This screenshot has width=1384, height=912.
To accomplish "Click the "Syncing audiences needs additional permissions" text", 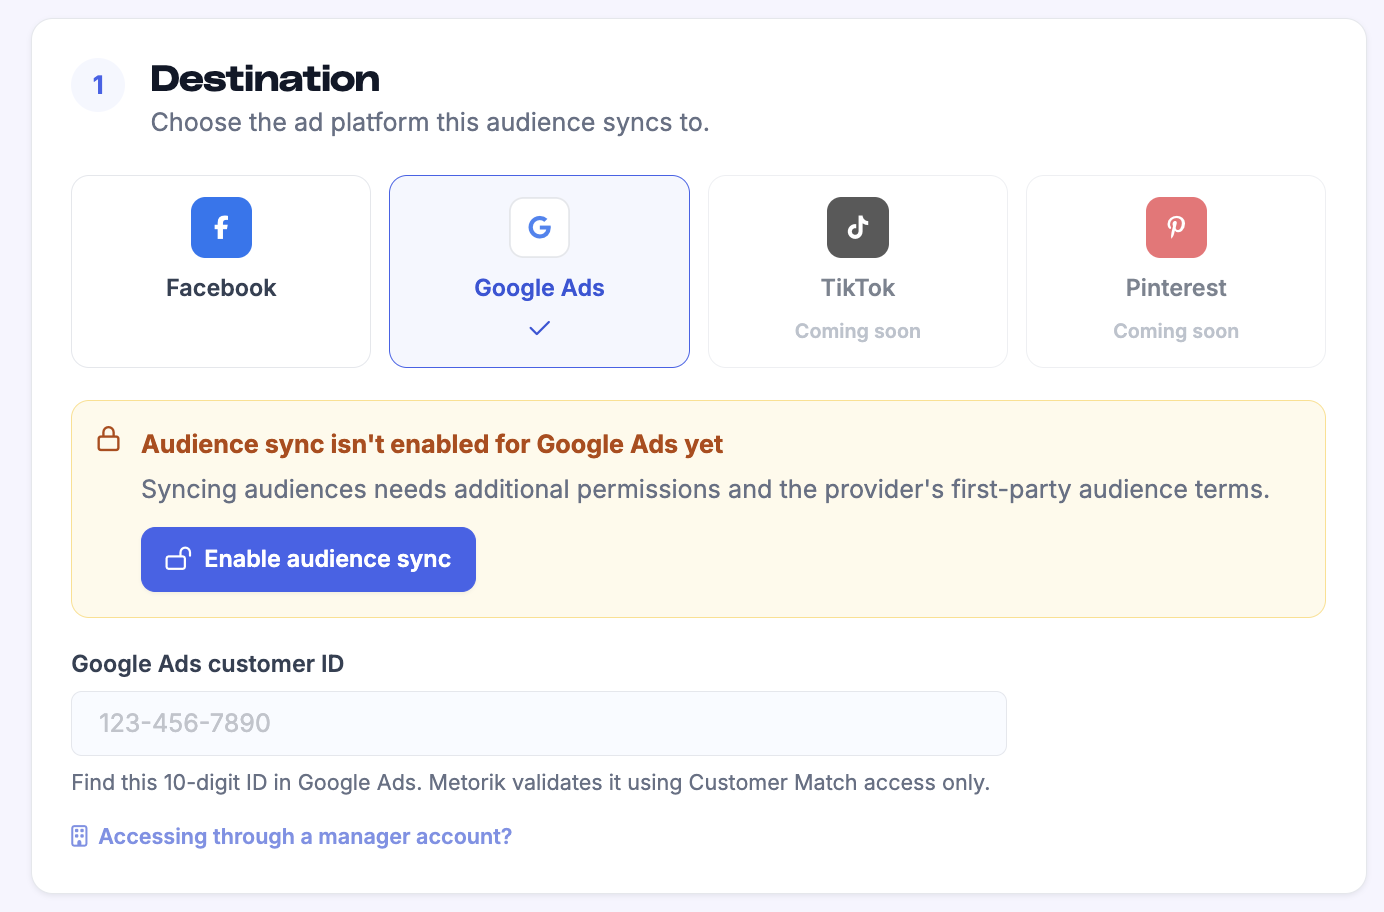I will coord(705,489).
